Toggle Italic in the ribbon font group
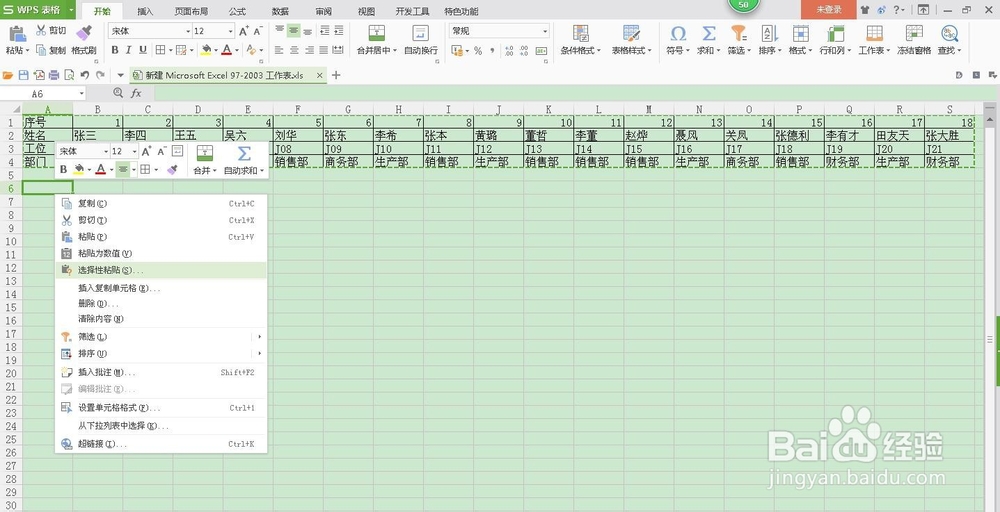 pos(129,50)
